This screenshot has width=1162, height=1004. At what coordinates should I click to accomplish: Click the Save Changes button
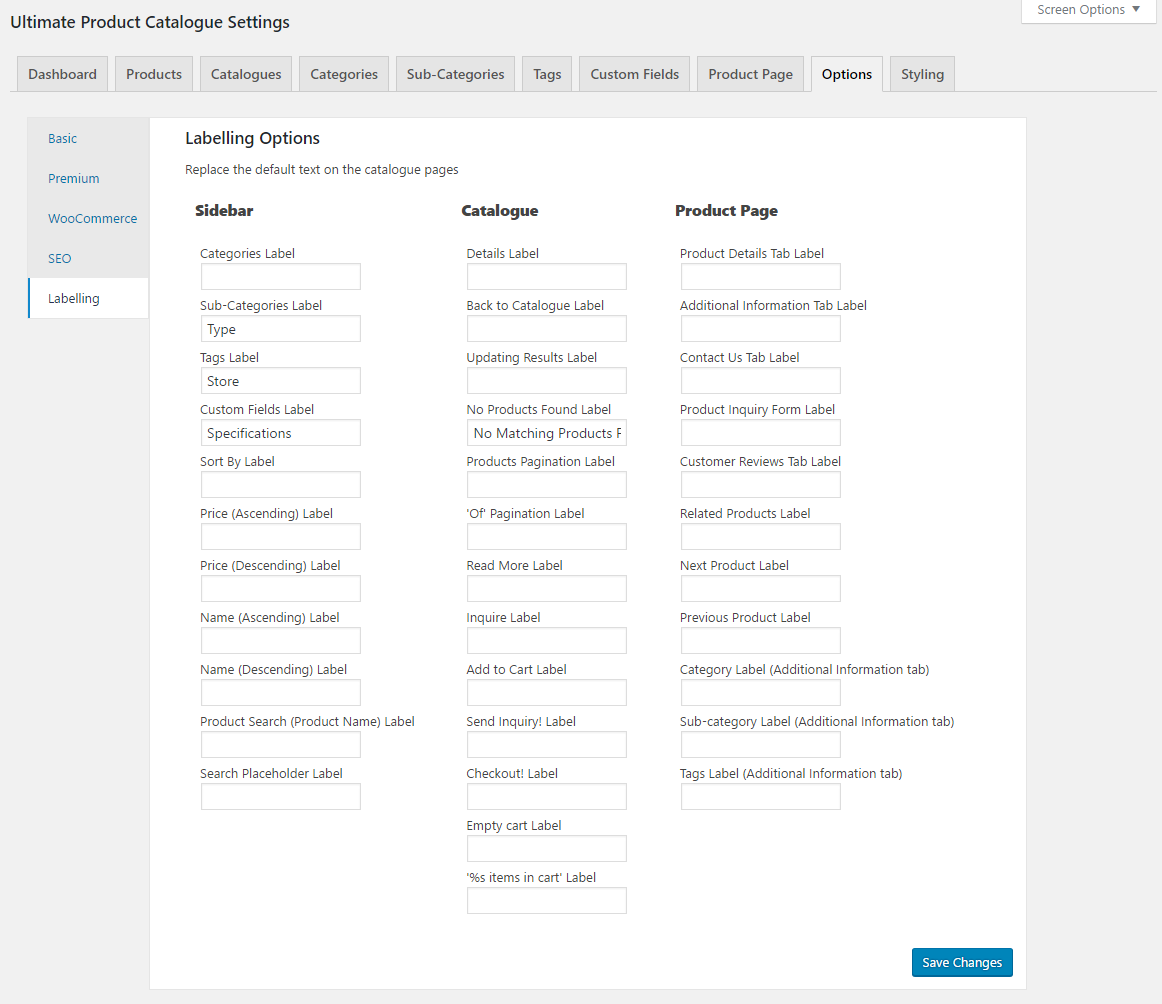click(962, 962)
